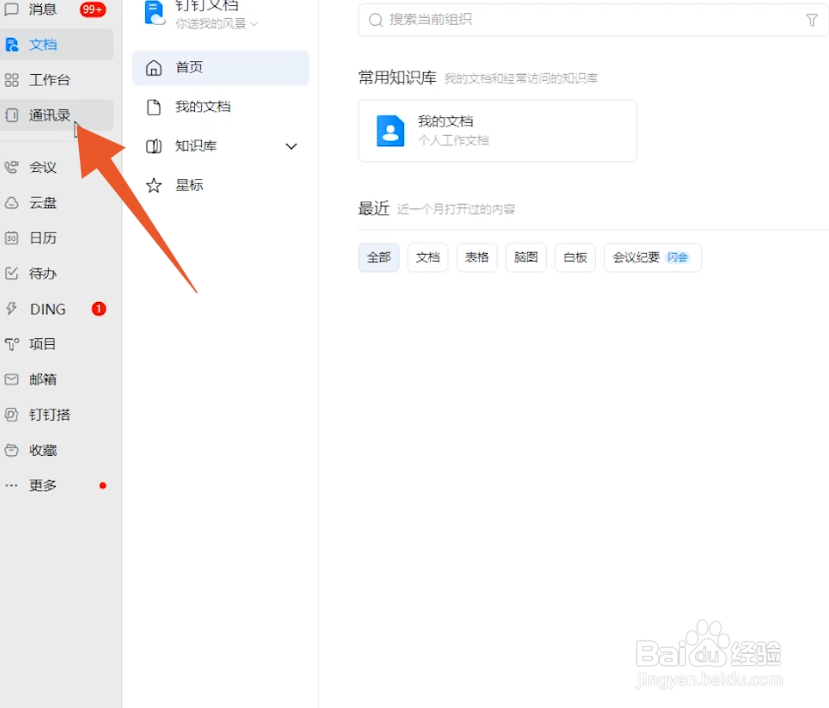Select the 文档 documents icon in sidebar
829x708 pixels.
pos(12,44)
